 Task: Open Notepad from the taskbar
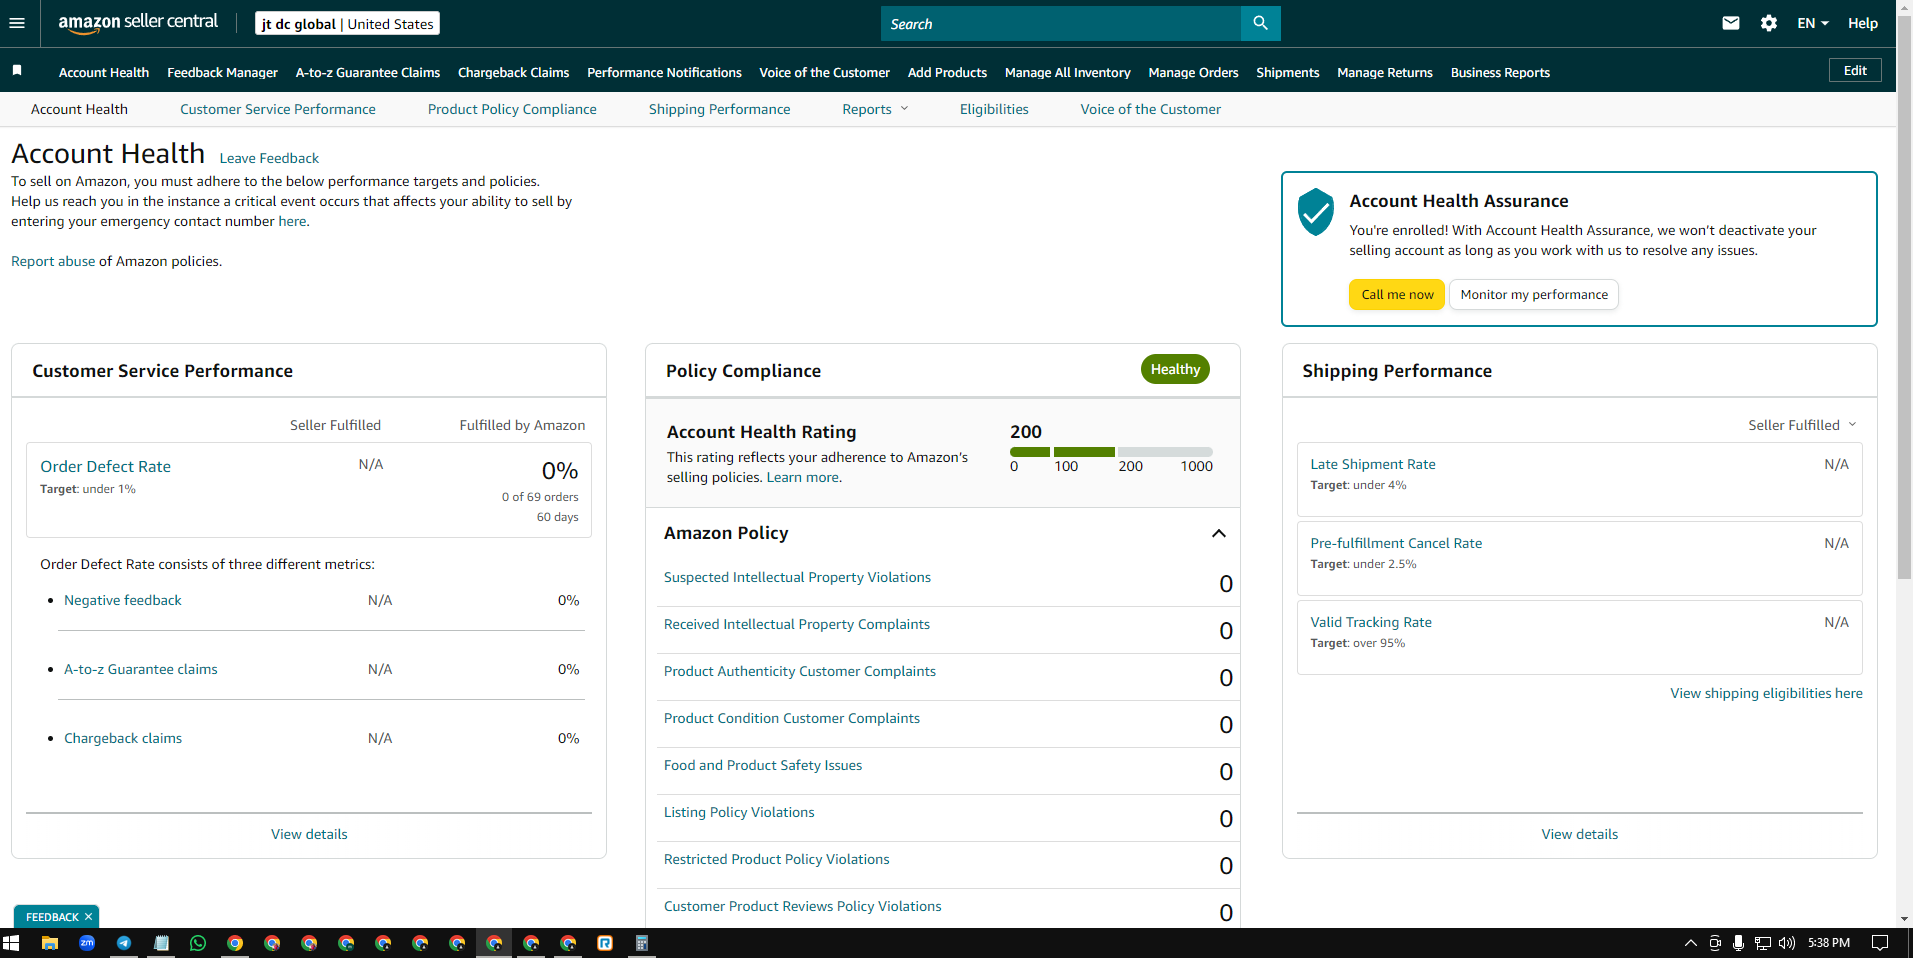point(161,943)
